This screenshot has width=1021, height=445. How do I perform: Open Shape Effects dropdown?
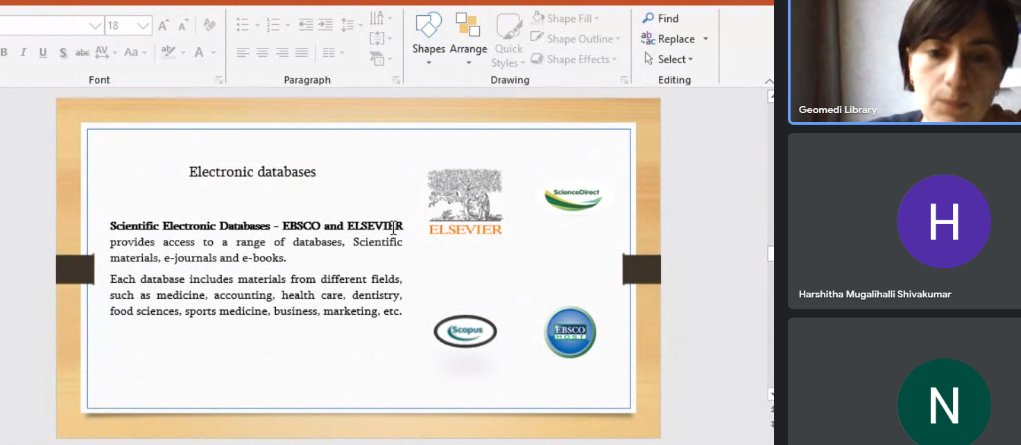pos(574,59)
